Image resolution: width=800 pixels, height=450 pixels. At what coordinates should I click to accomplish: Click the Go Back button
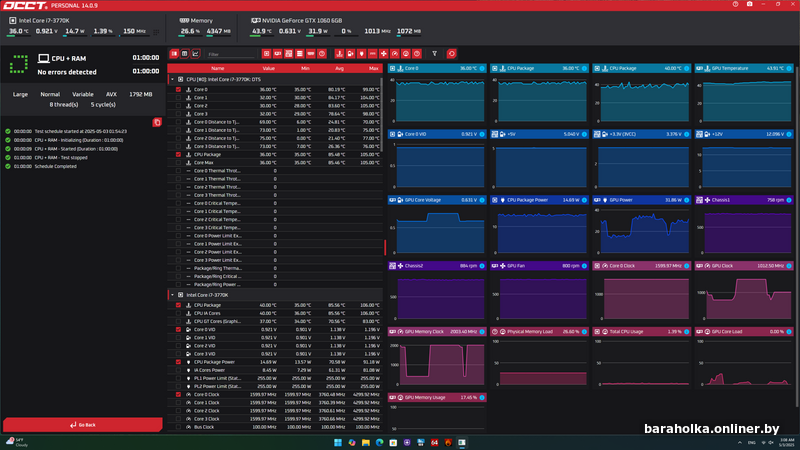(83, 424)
